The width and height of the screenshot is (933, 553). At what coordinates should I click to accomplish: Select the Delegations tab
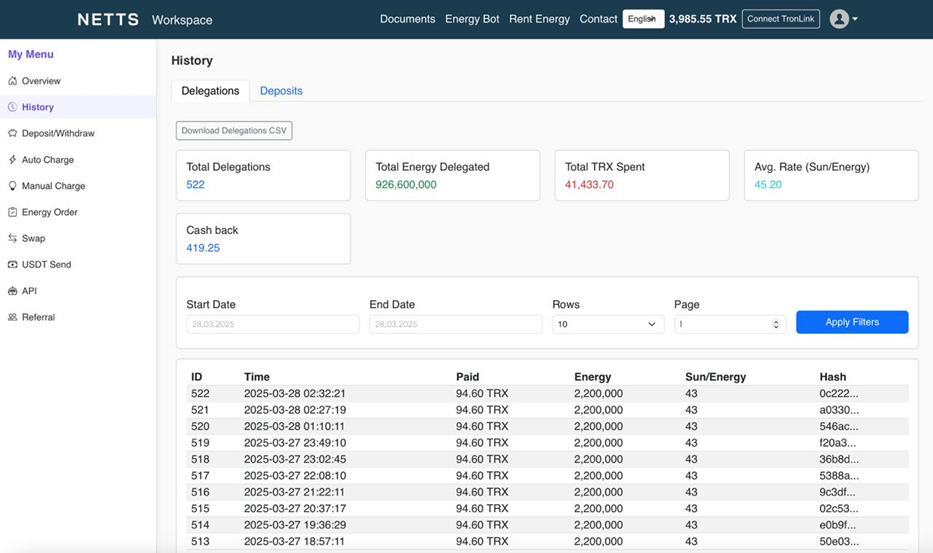pyautogui.click(x=210, y=91)
